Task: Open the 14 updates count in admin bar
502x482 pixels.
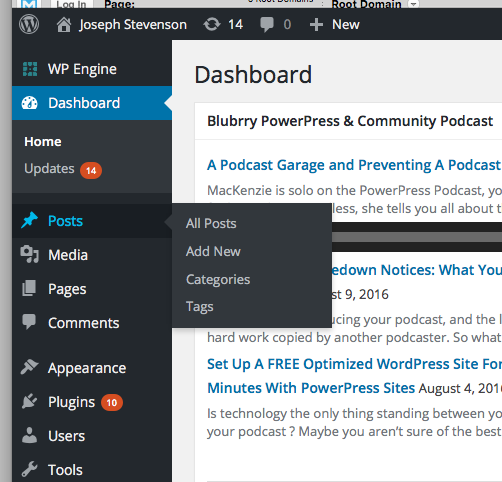Action: [x=235, y=25]
